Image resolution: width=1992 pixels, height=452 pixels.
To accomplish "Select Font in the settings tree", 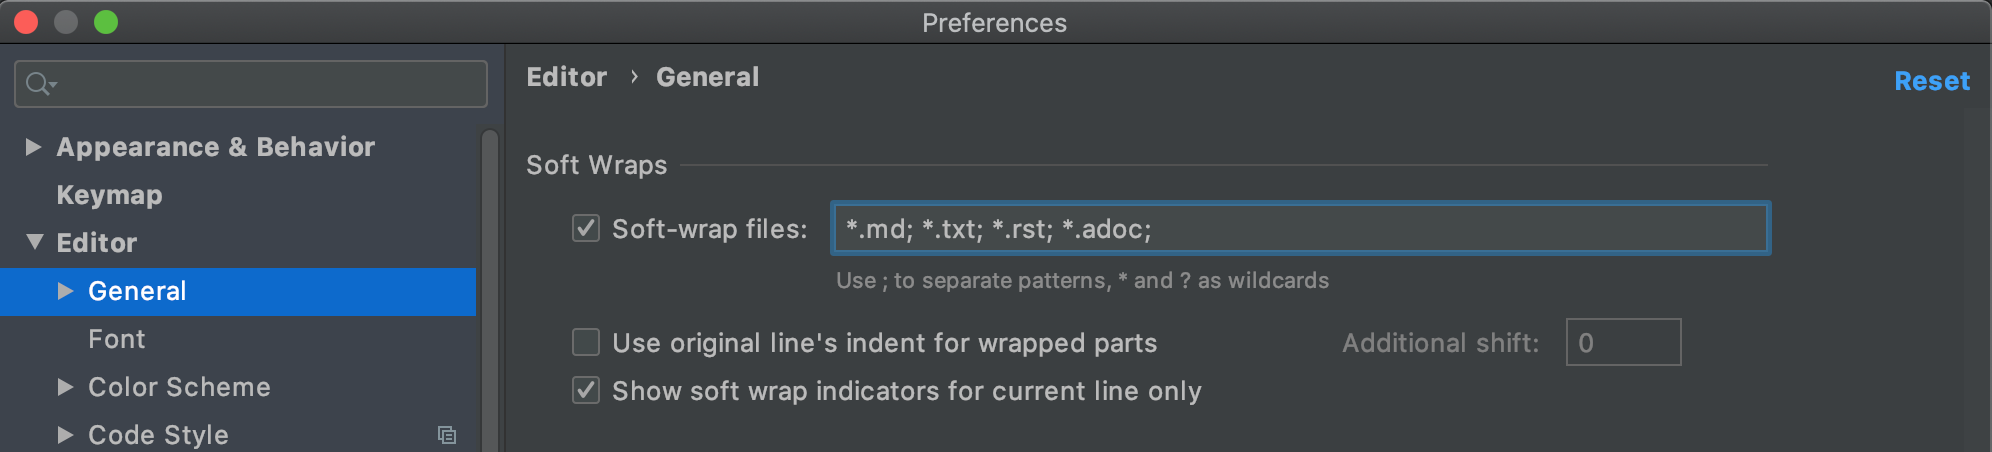I will click(117, 339).
